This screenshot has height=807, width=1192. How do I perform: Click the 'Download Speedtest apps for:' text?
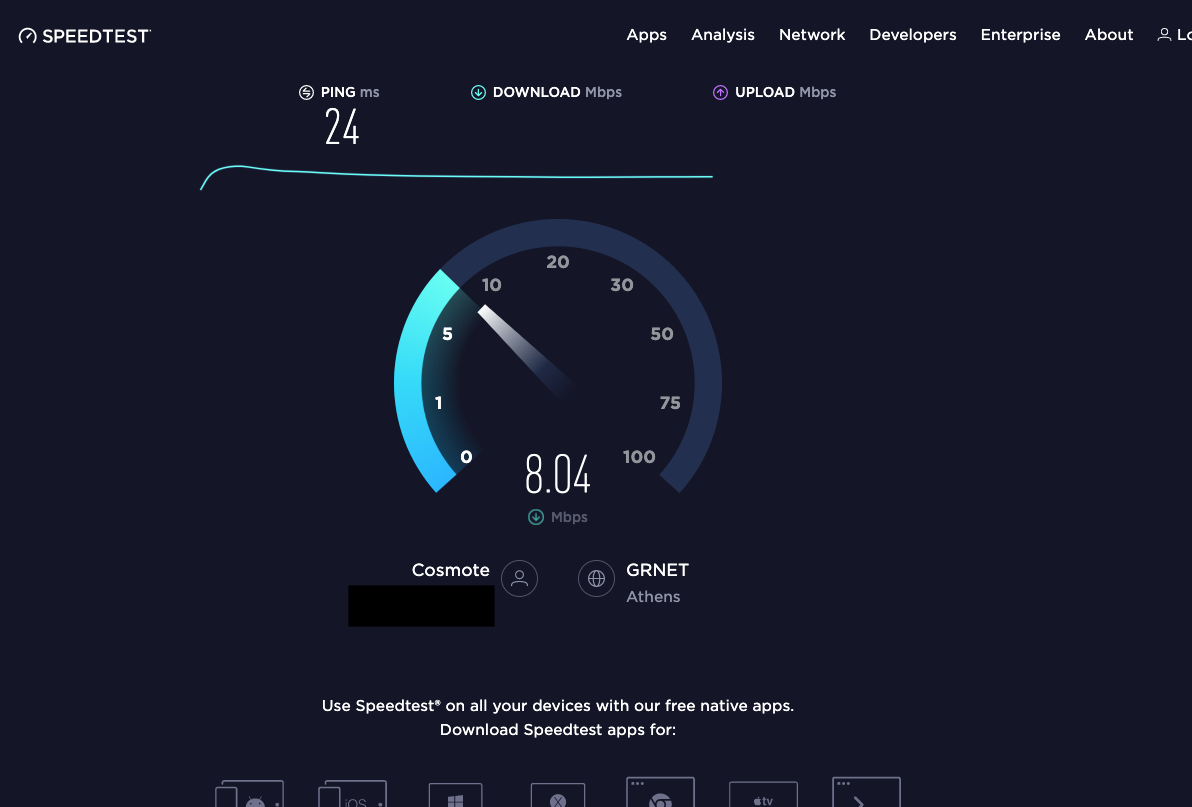point(557,729)
